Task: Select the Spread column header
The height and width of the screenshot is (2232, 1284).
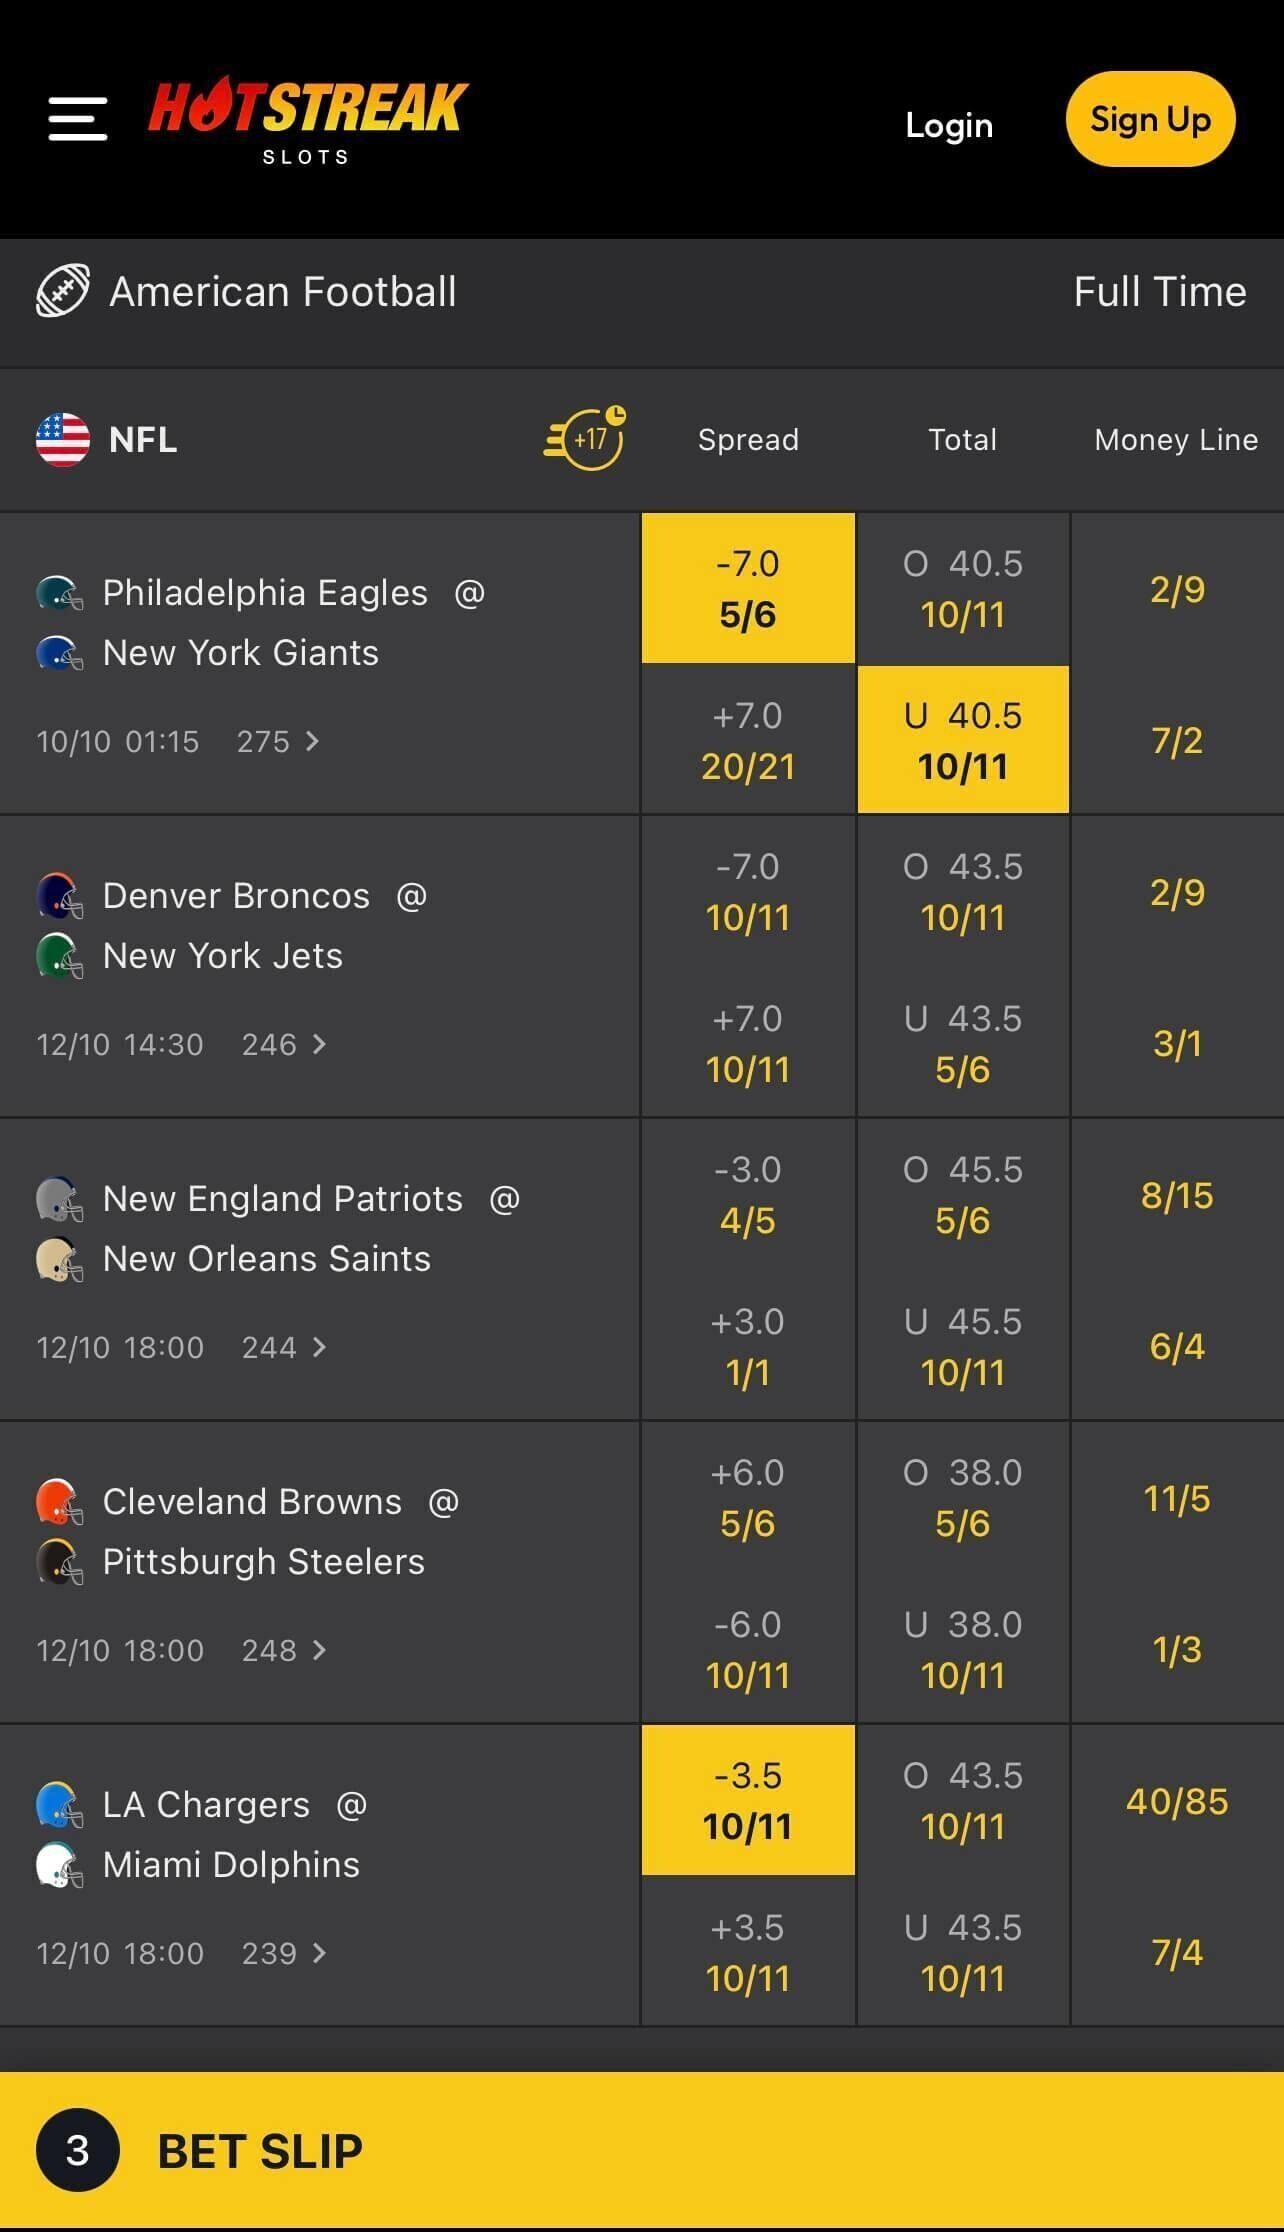Action: pos(748,440)
